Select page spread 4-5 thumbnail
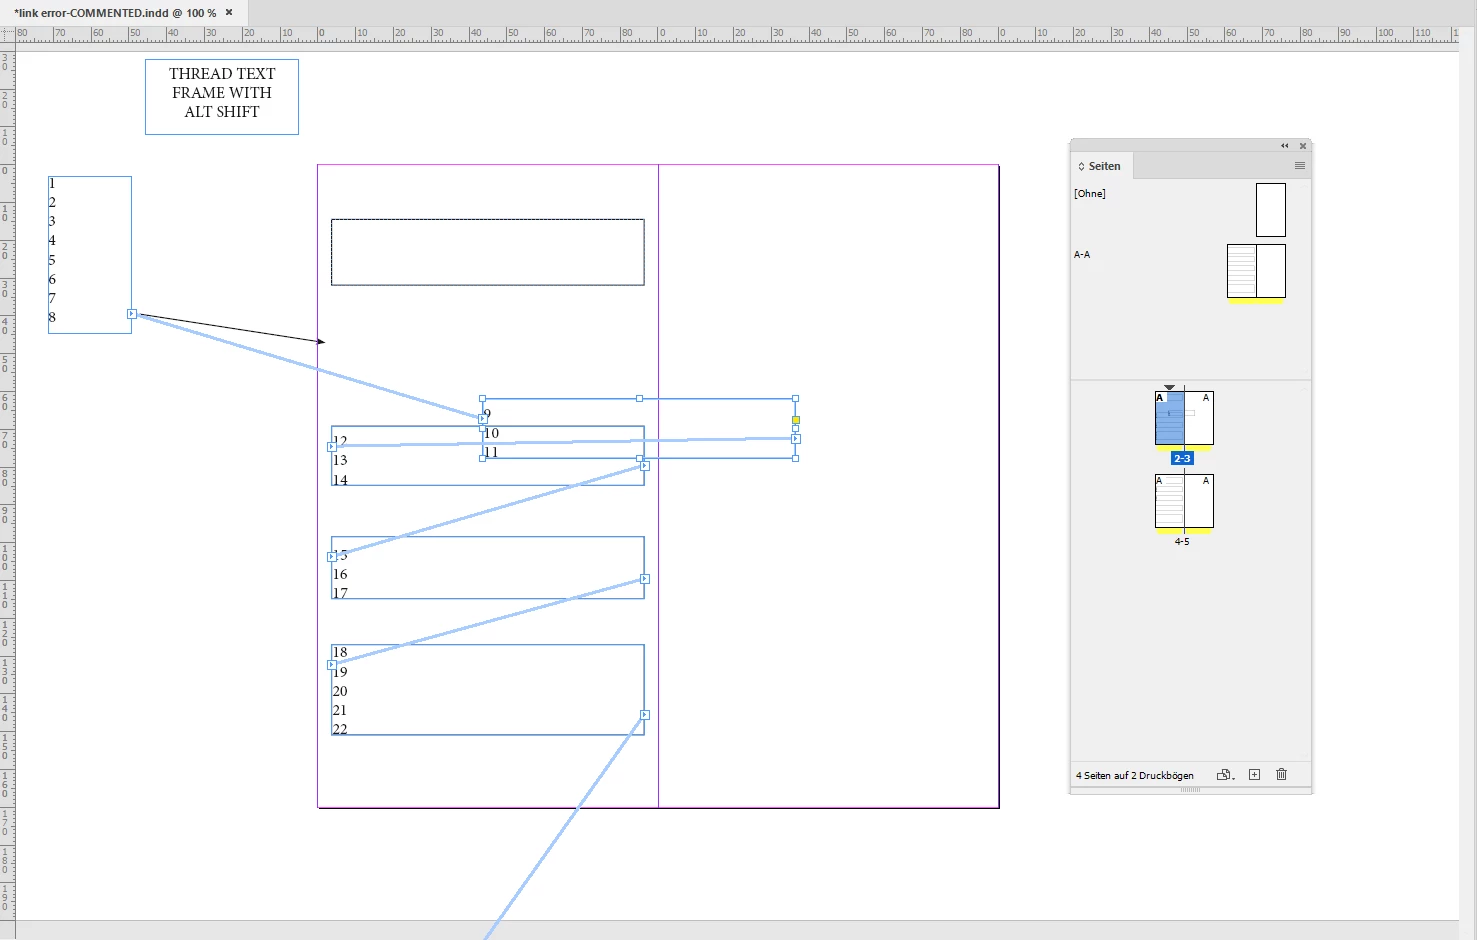 tap(1184, 501)
